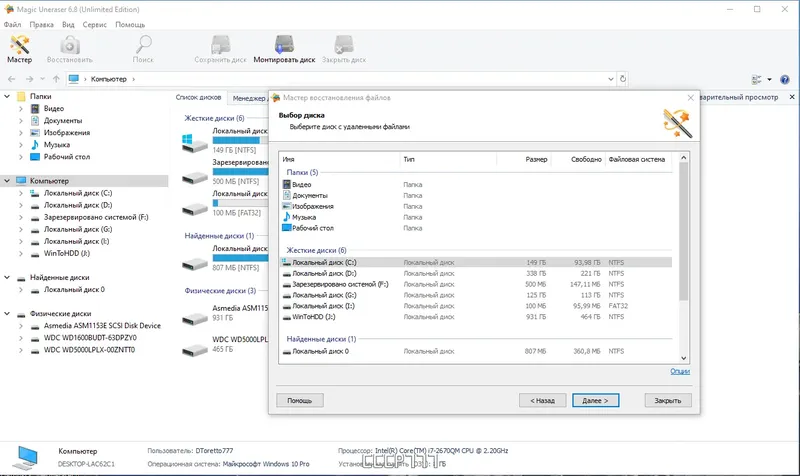Collapse the Найденные диски tree node
Image resolution: width=800 pixels, height=476 pixels.
[x=7, y=277]
